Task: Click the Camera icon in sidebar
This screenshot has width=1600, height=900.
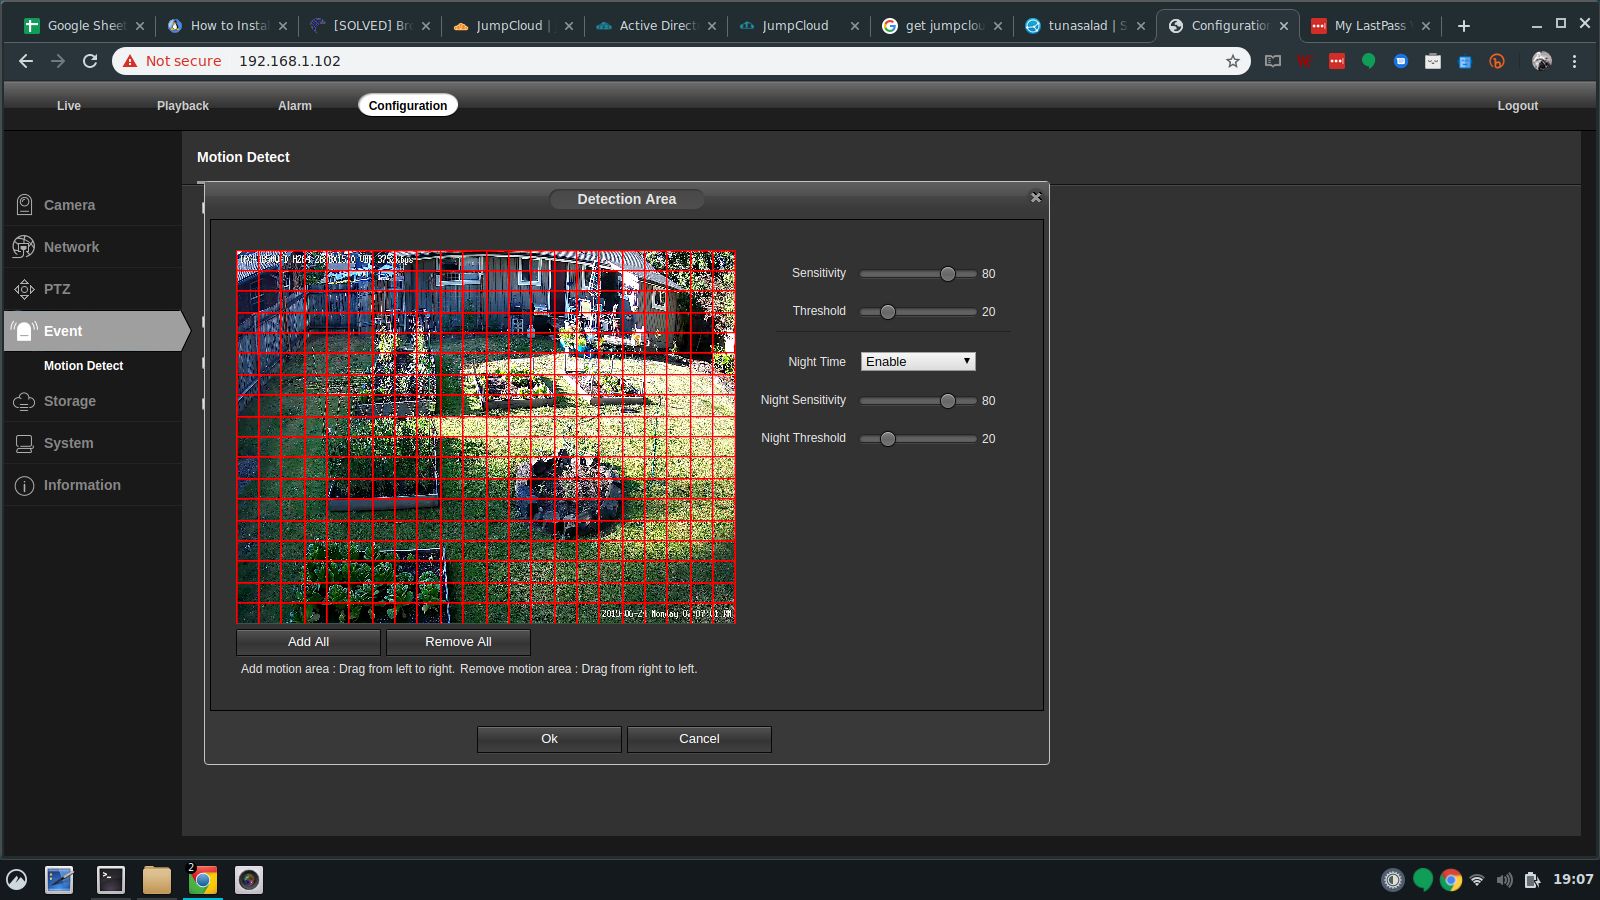Action: (x=24, y=205)
